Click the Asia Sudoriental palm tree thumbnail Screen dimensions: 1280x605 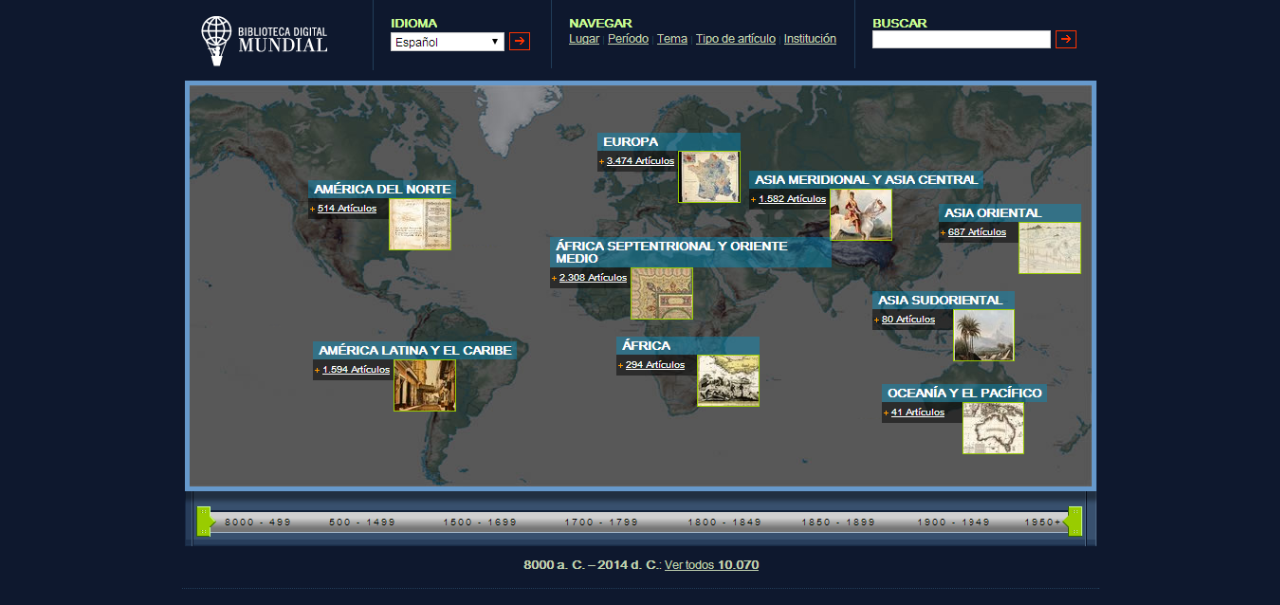[984, 335]
